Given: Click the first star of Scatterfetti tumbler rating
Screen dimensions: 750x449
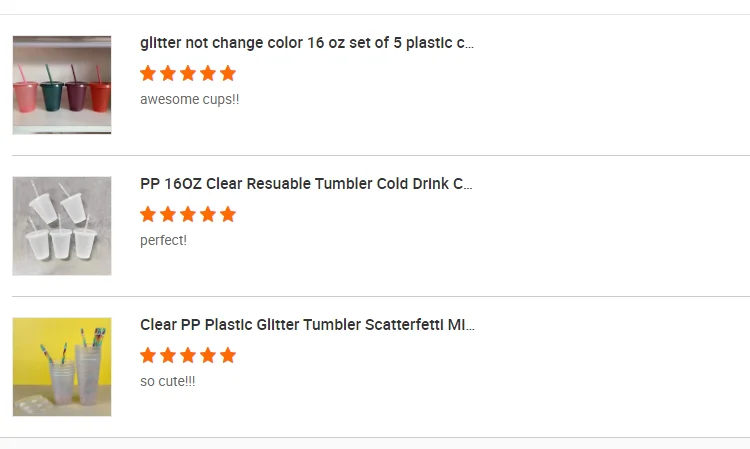Looking at the screenshot, I should [x=148, y=355].
